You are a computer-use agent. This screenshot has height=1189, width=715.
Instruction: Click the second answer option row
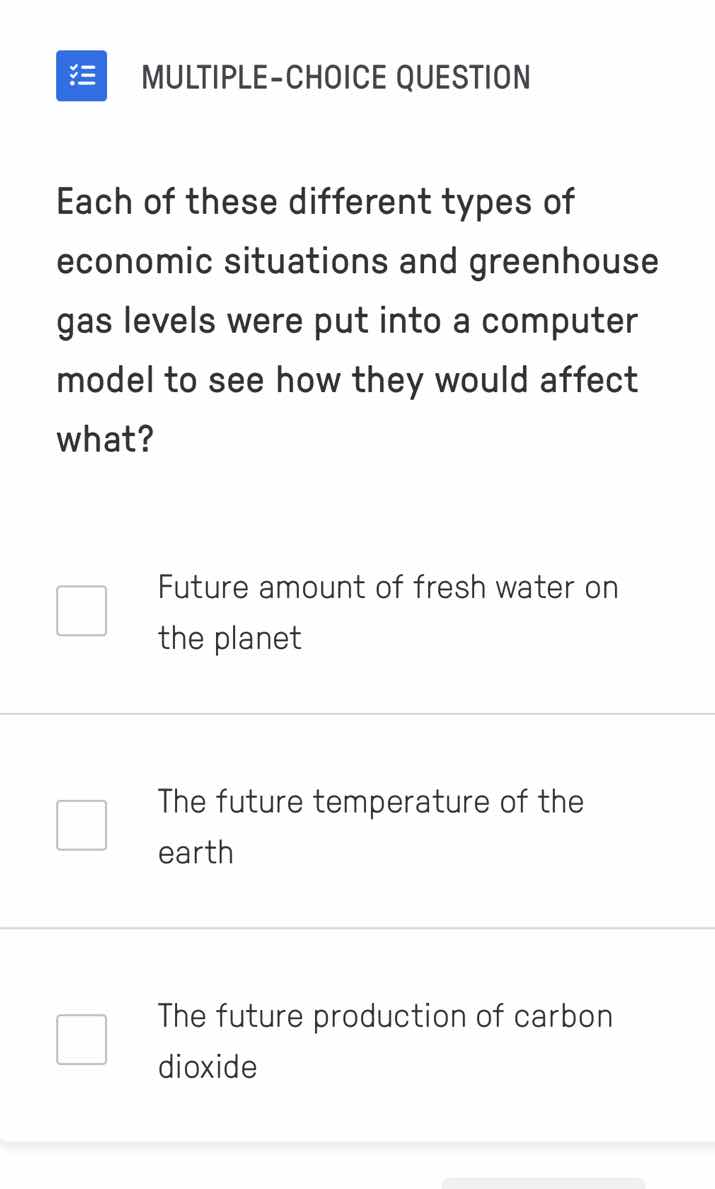click(357, 824)
